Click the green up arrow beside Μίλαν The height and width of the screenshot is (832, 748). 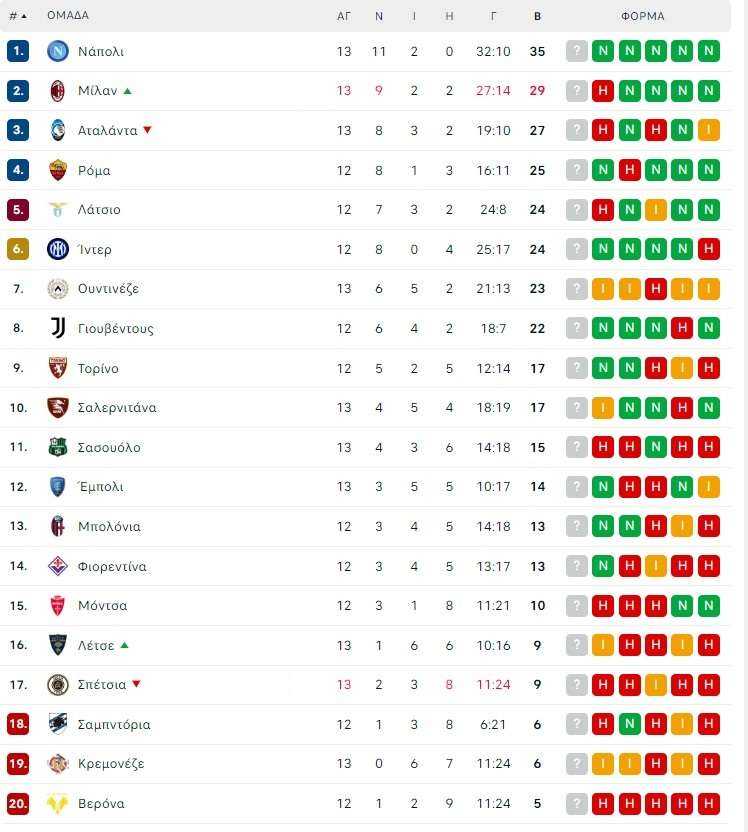pyautogui.click(x=127, y=91)
